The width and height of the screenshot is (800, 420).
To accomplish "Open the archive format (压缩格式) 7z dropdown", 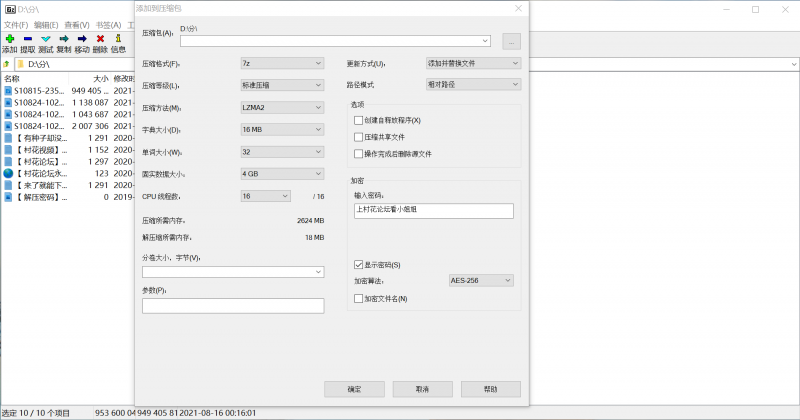I will coord(281,63).
